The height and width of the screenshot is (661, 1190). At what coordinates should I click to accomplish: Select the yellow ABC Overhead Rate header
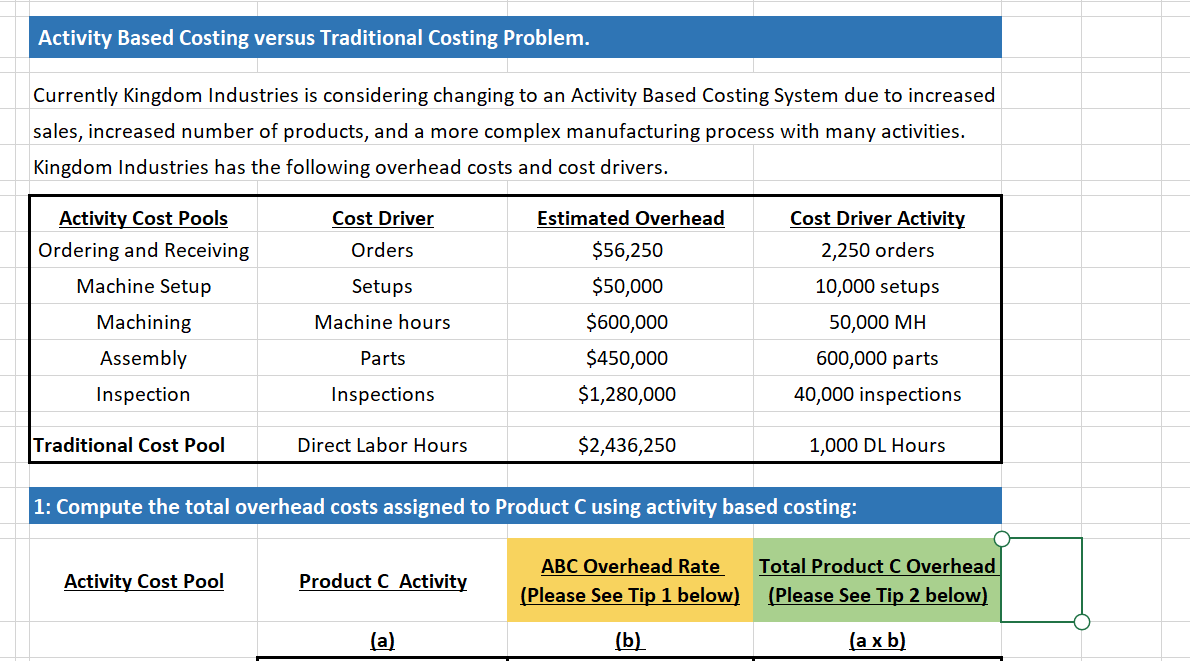(630, 580)
